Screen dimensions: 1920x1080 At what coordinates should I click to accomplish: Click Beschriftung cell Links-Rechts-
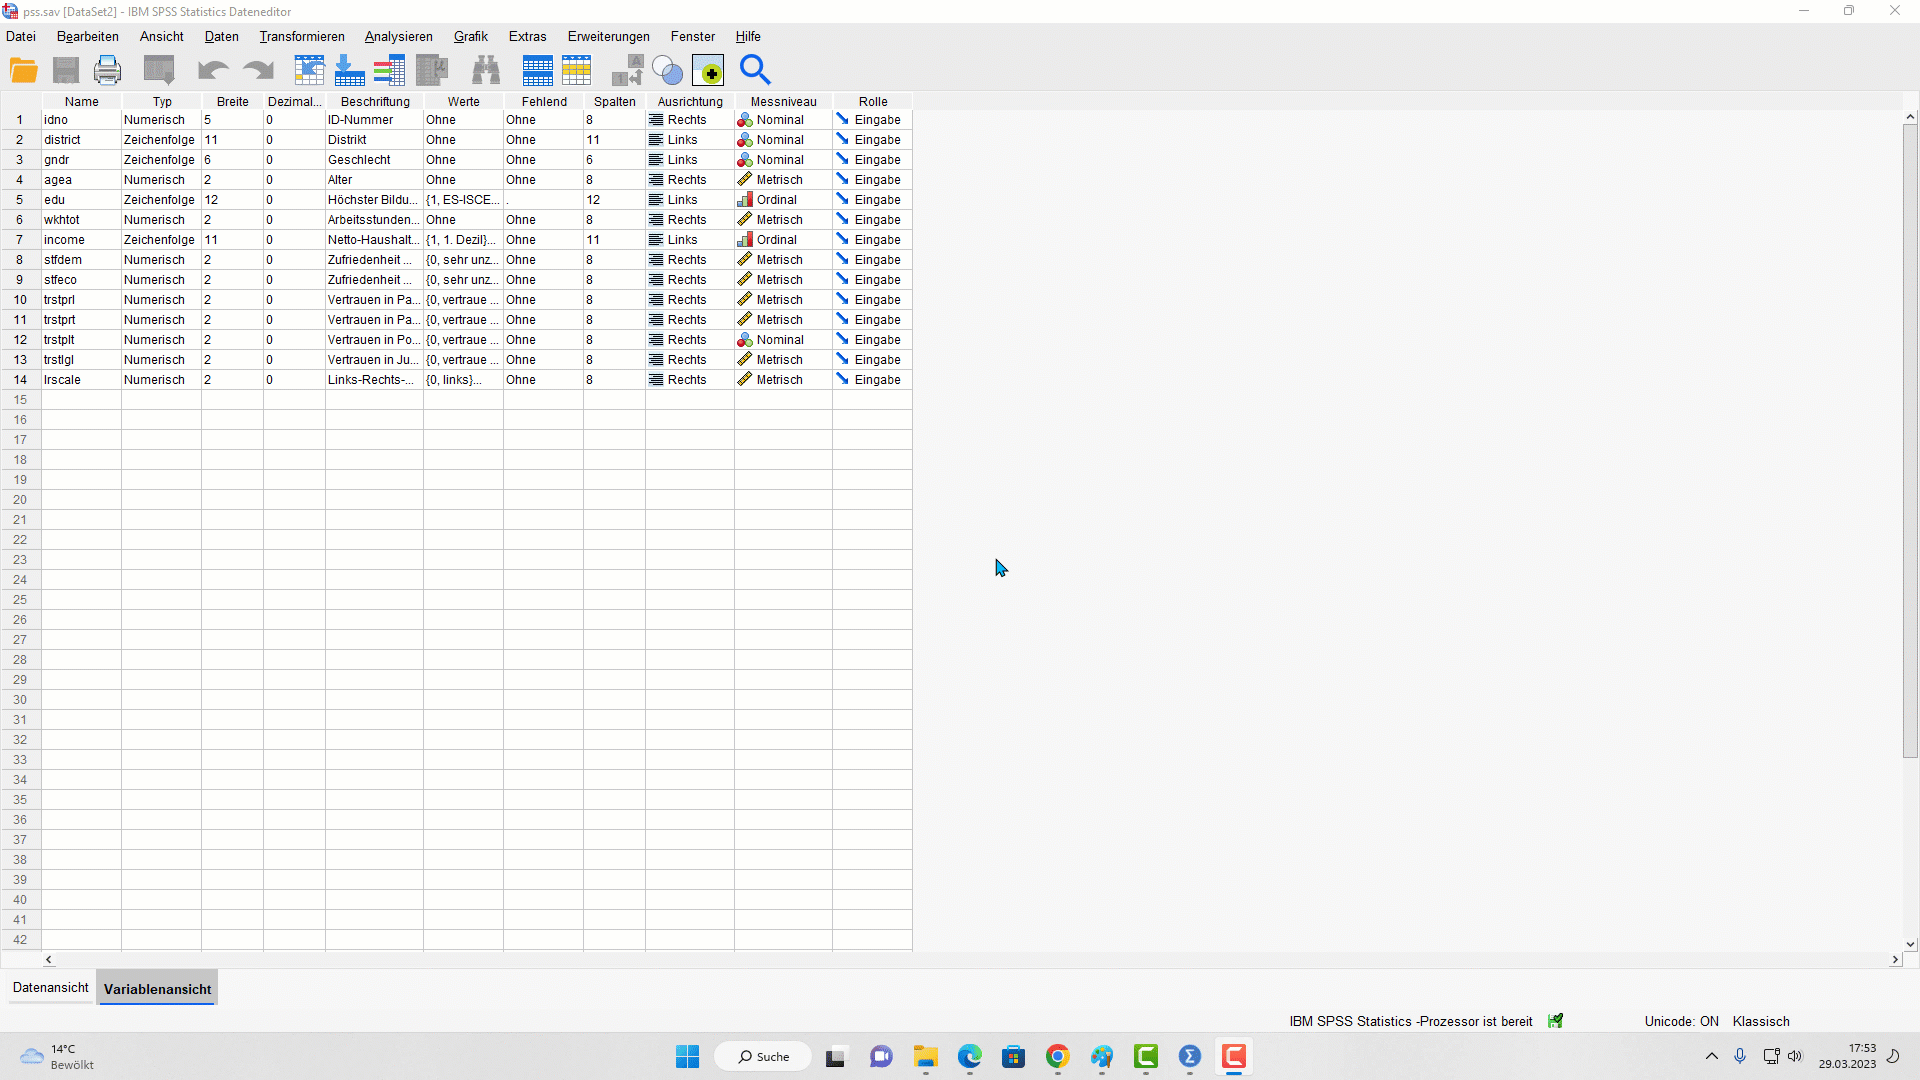point(374,380)
